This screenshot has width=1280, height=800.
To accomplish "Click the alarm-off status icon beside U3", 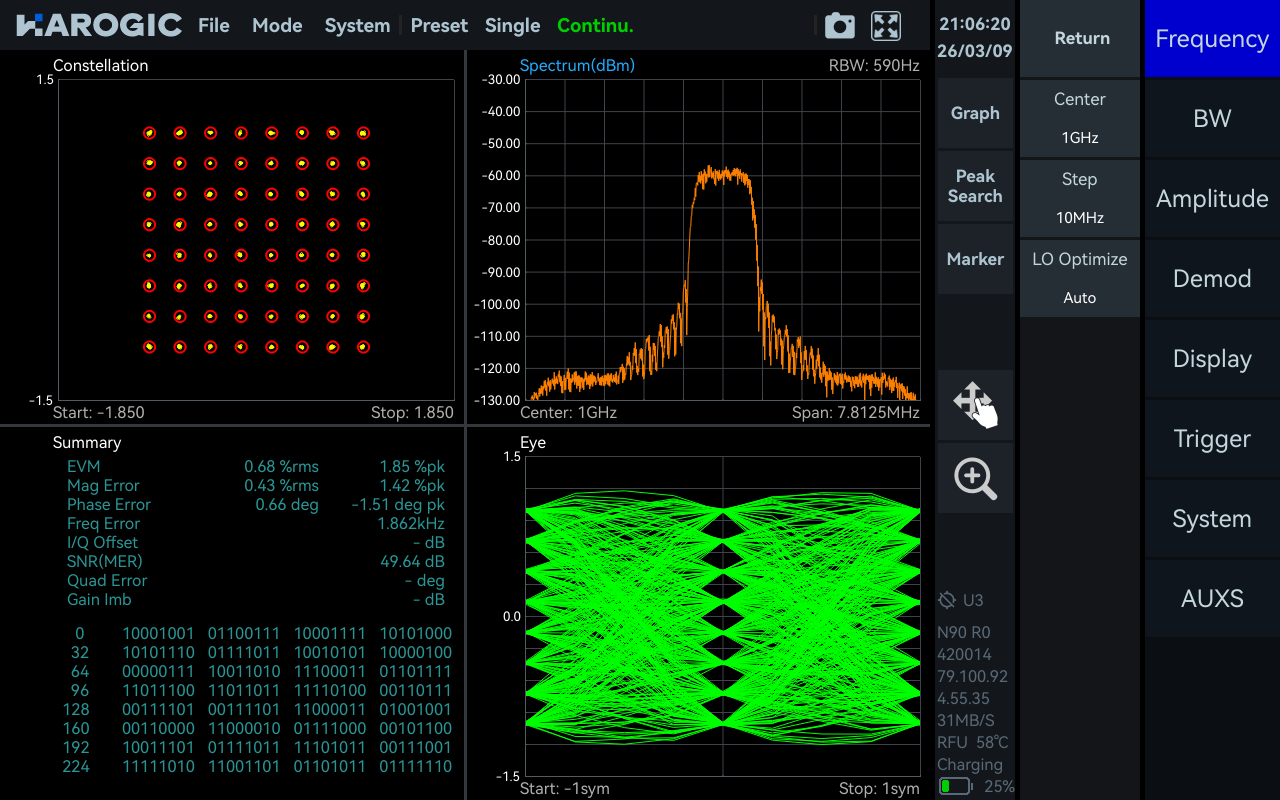I will point(946,601).
